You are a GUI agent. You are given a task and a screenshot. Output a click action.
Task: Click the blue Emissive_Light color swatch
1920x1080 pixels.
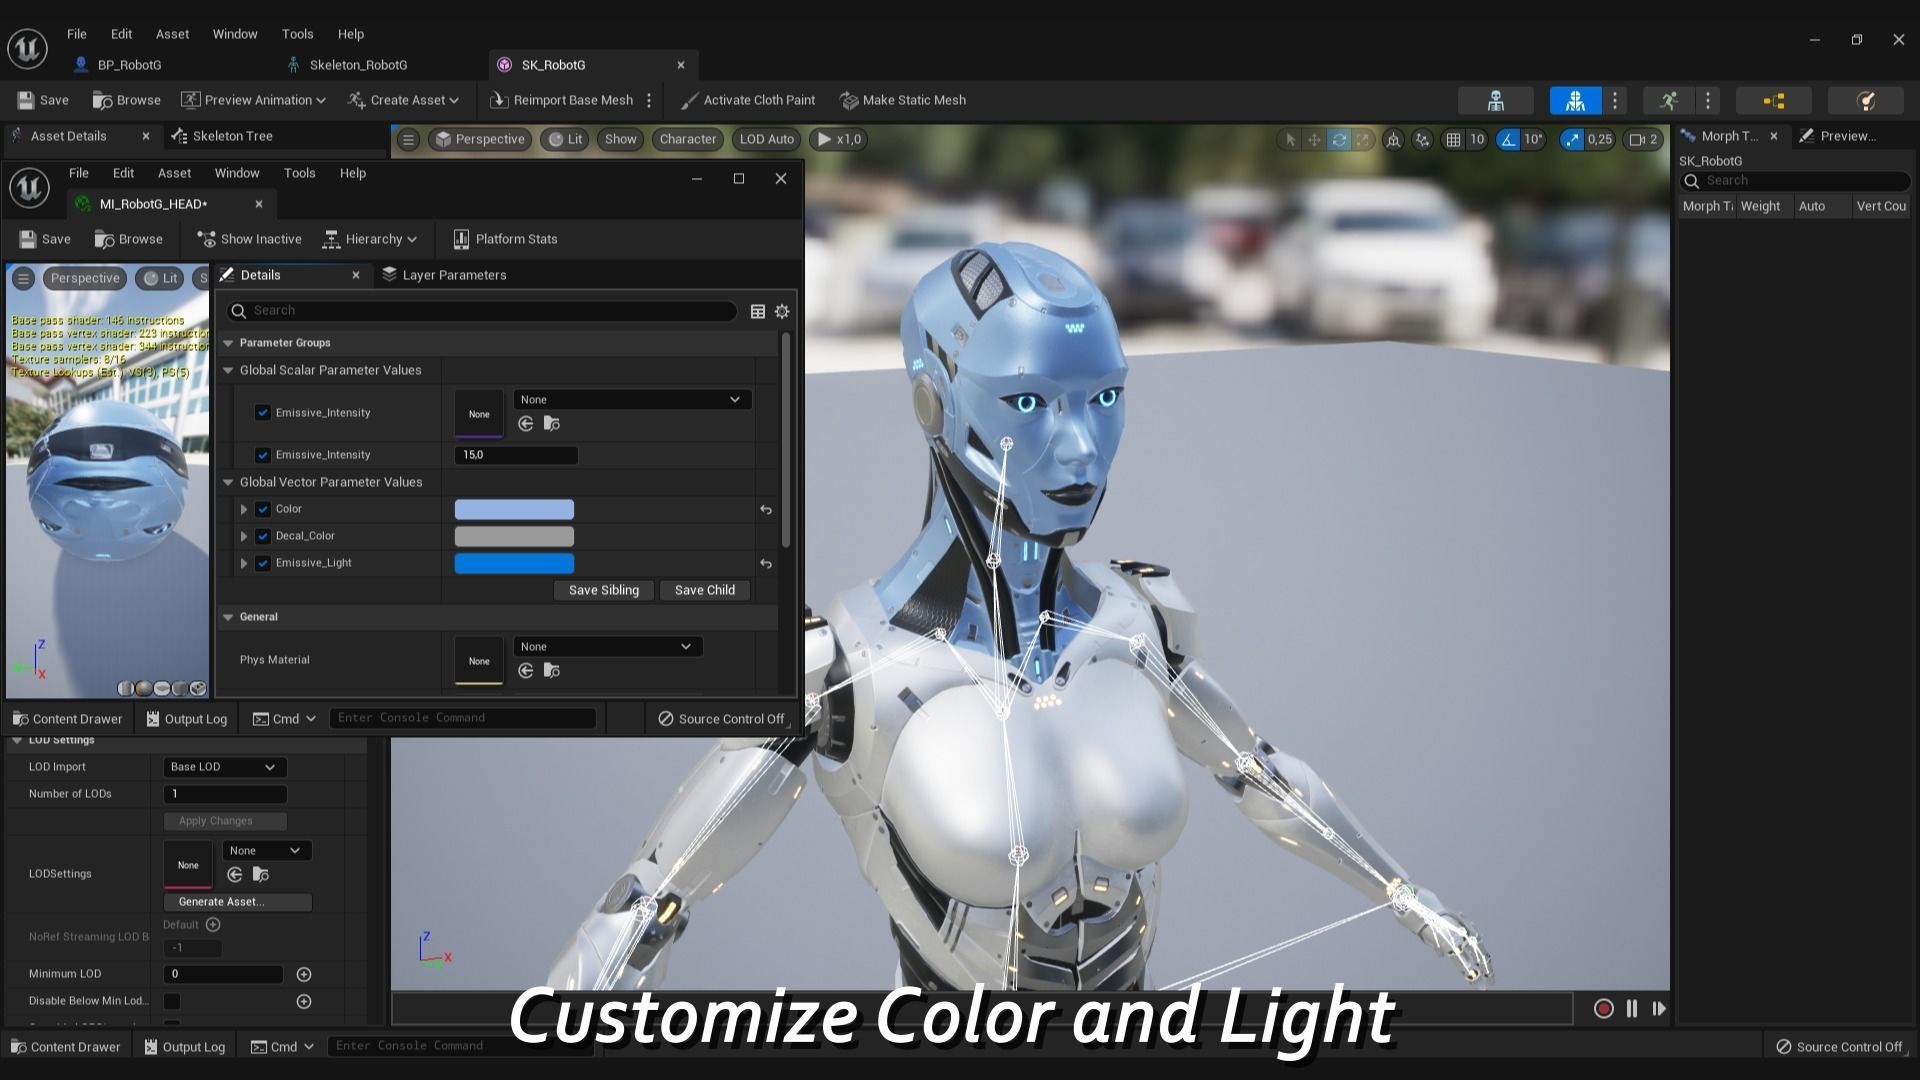tap(514, 564)
